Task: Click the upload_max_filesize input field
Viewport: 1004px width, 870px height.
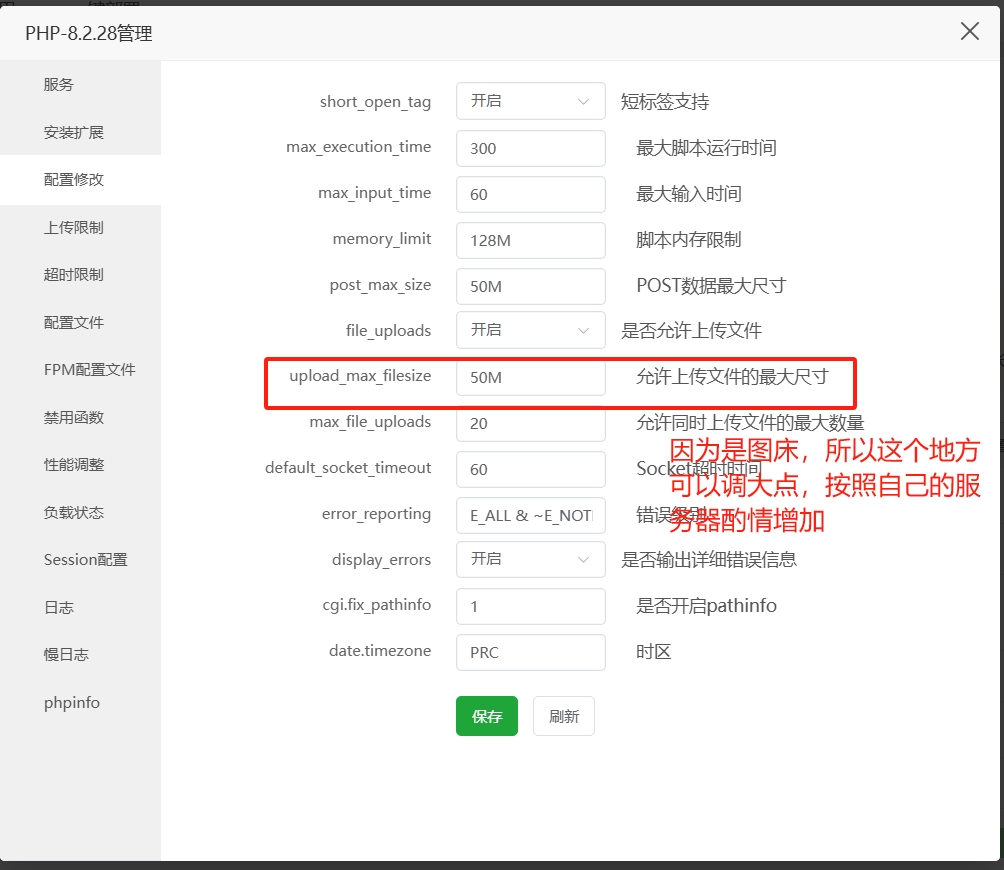Action: [530, 378]
